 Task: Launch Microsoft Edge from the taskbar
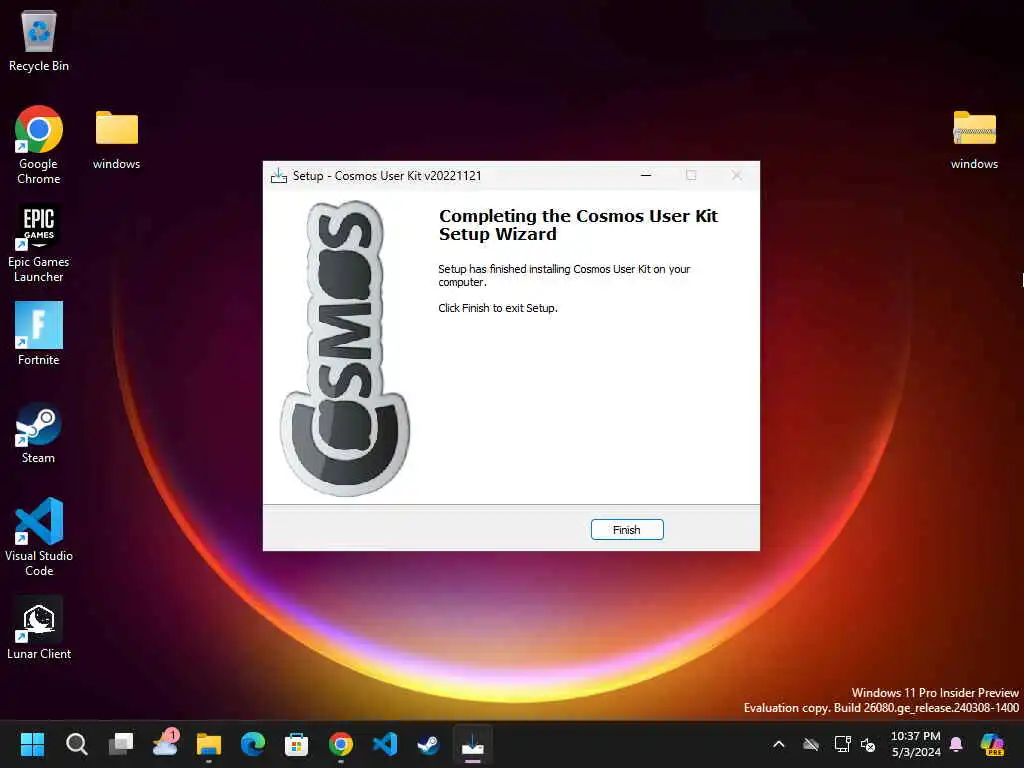click(253, 744)
